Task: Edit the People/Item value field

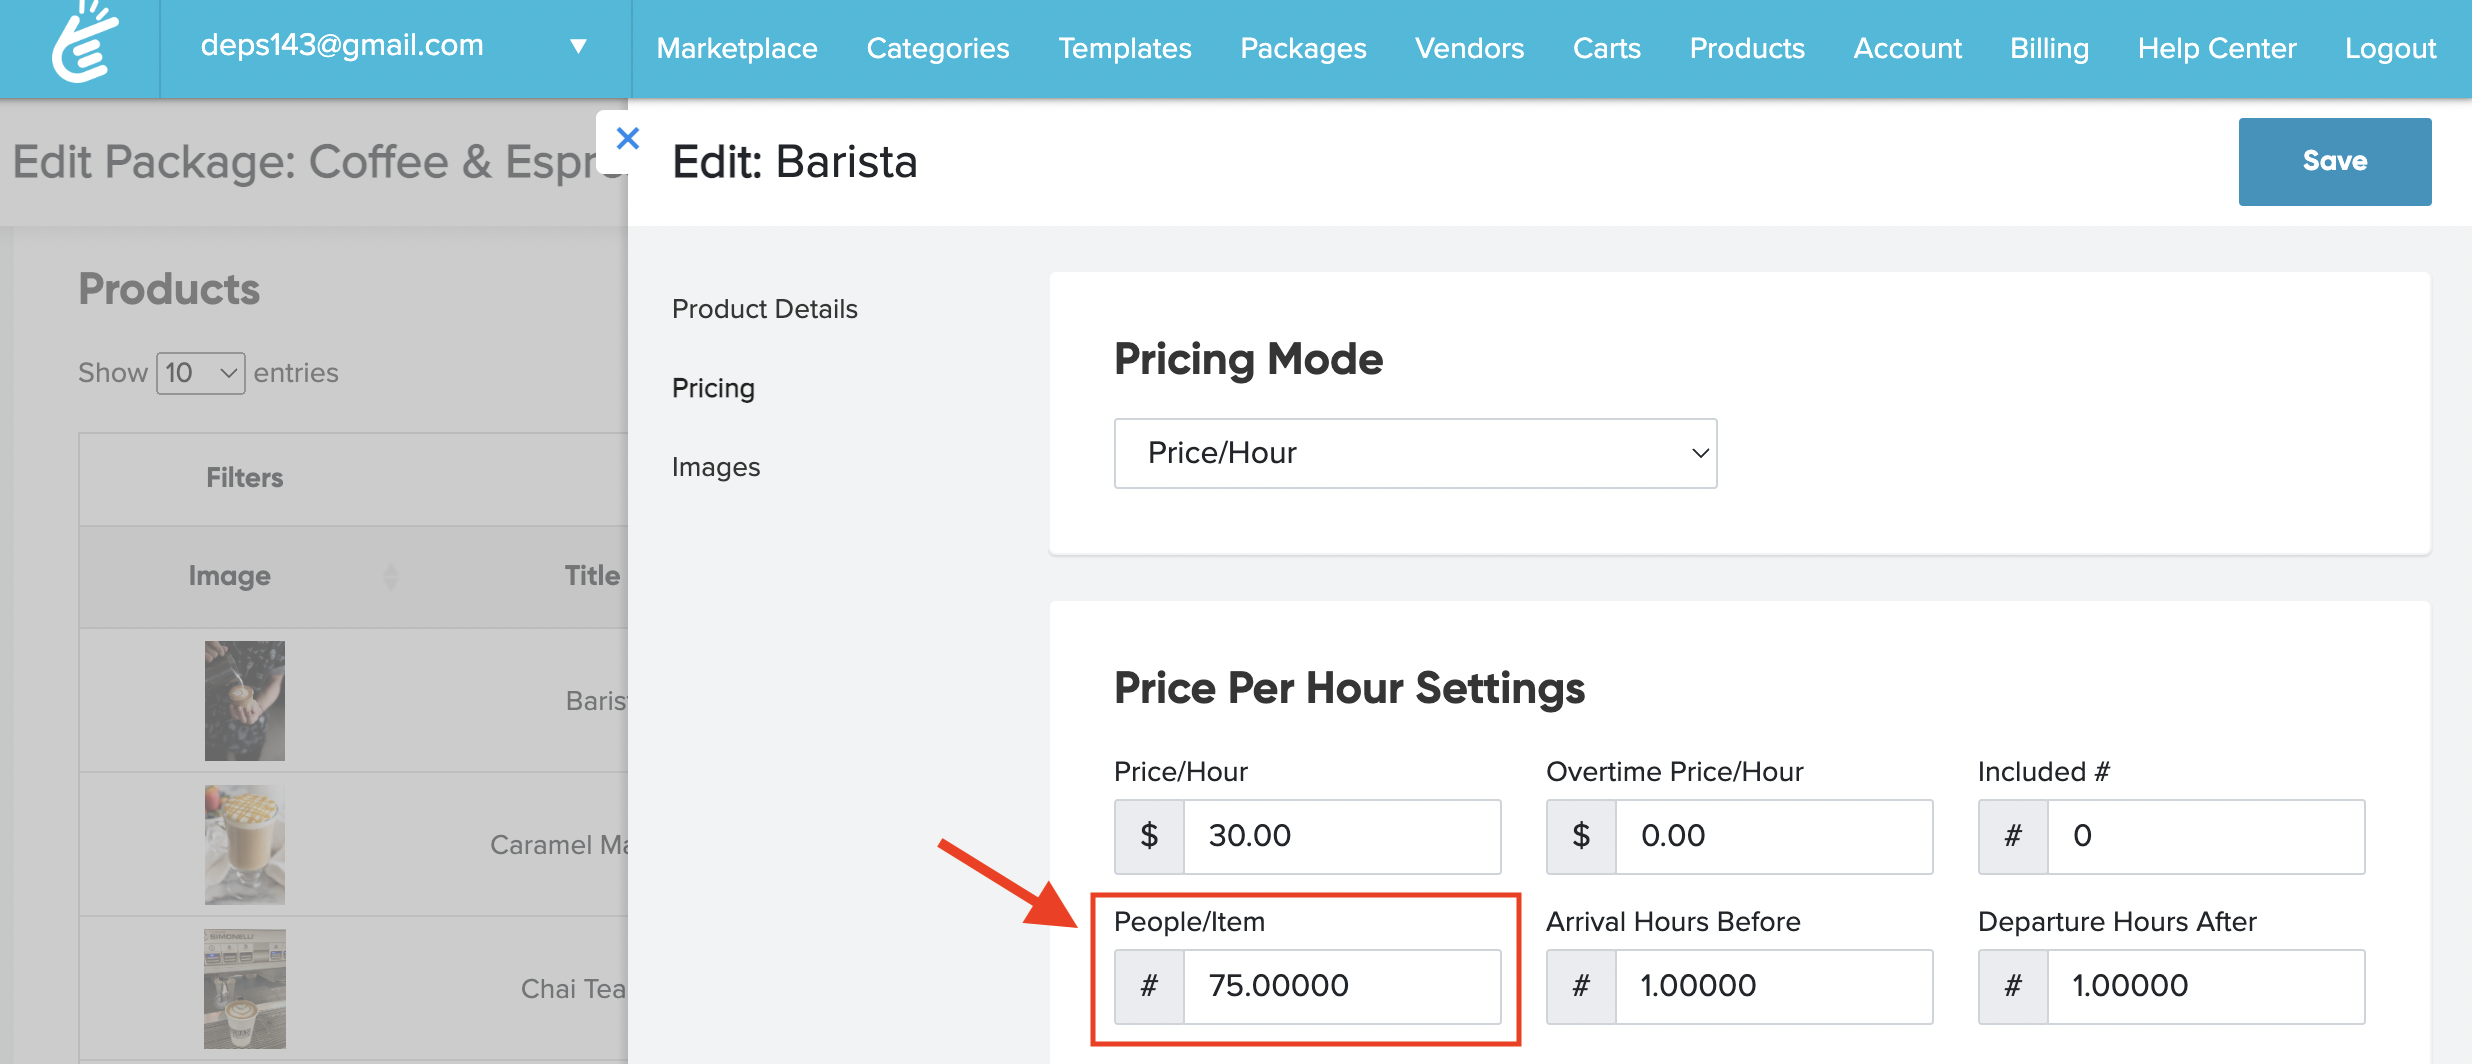Action: (1341, 986)
